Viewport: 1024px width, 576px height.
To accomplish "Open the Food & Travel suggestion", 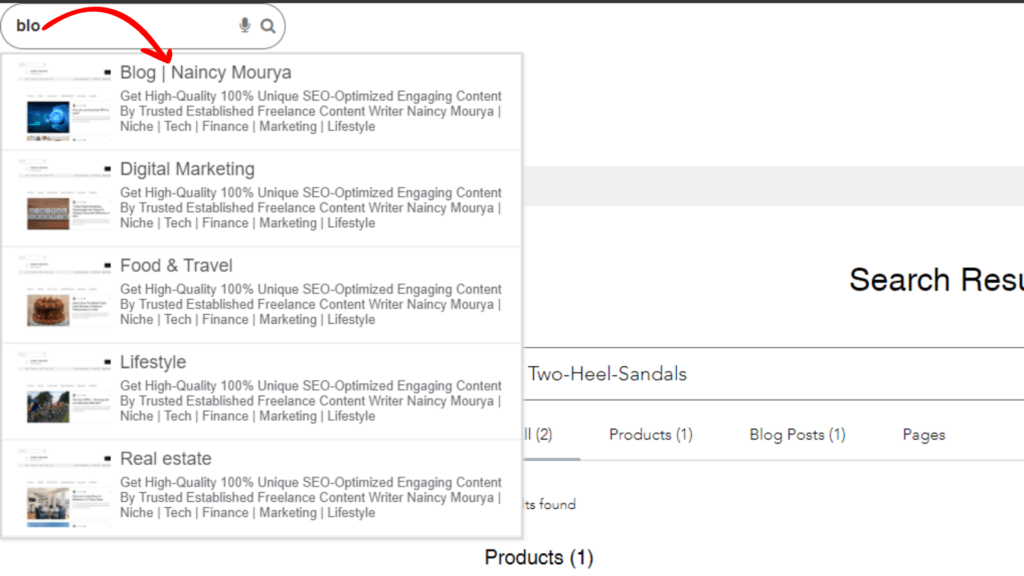I will pyautogui.click(x=176, y=265).
